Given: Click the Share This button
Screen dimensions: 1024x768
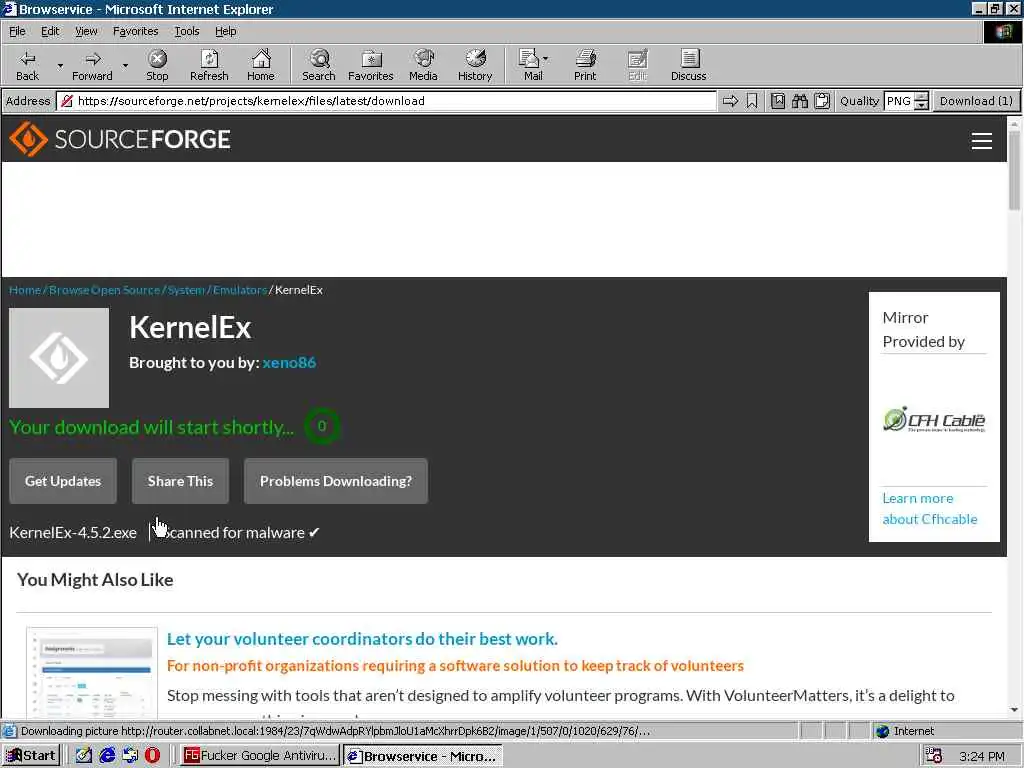Looking at the screenshot, I should click(180, 481).
